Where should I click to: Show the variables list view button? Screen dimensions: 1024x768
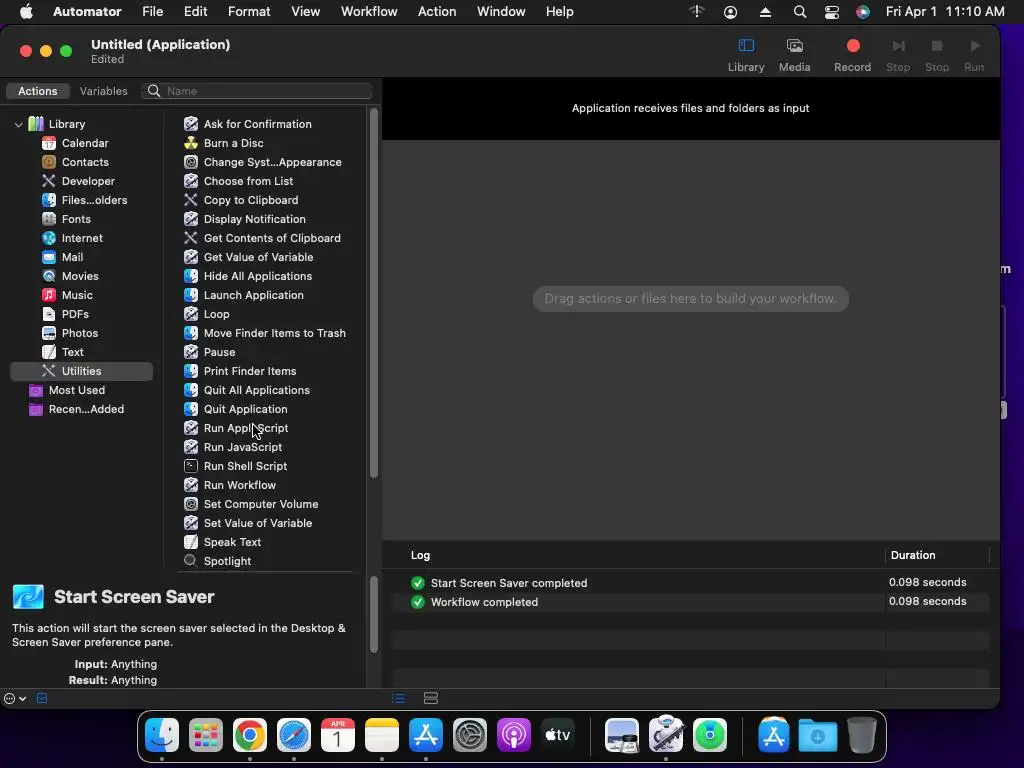coord(431,698)
